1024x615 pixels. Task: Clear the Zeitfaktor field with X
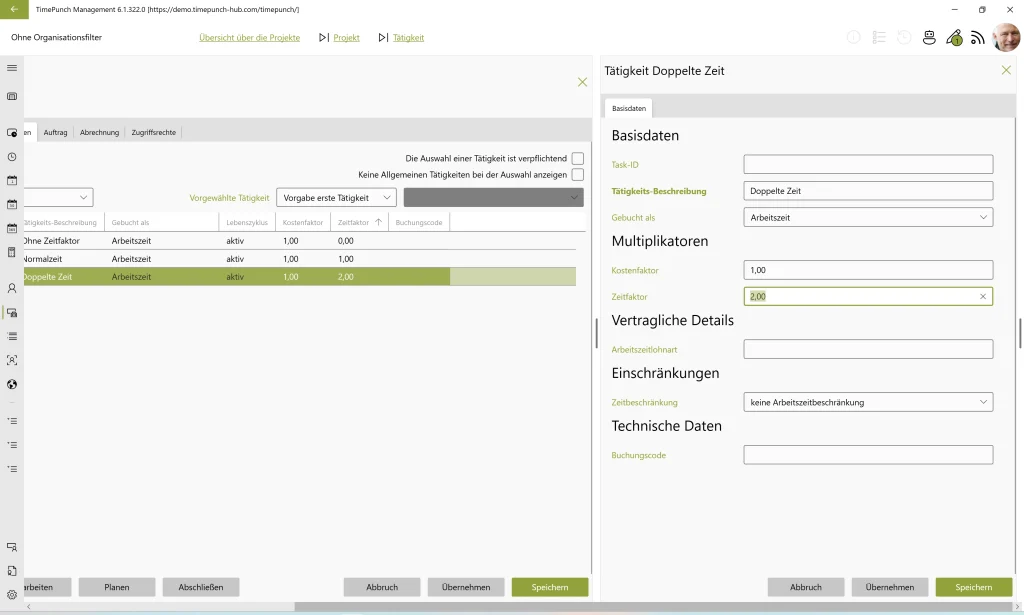(982, 297)
